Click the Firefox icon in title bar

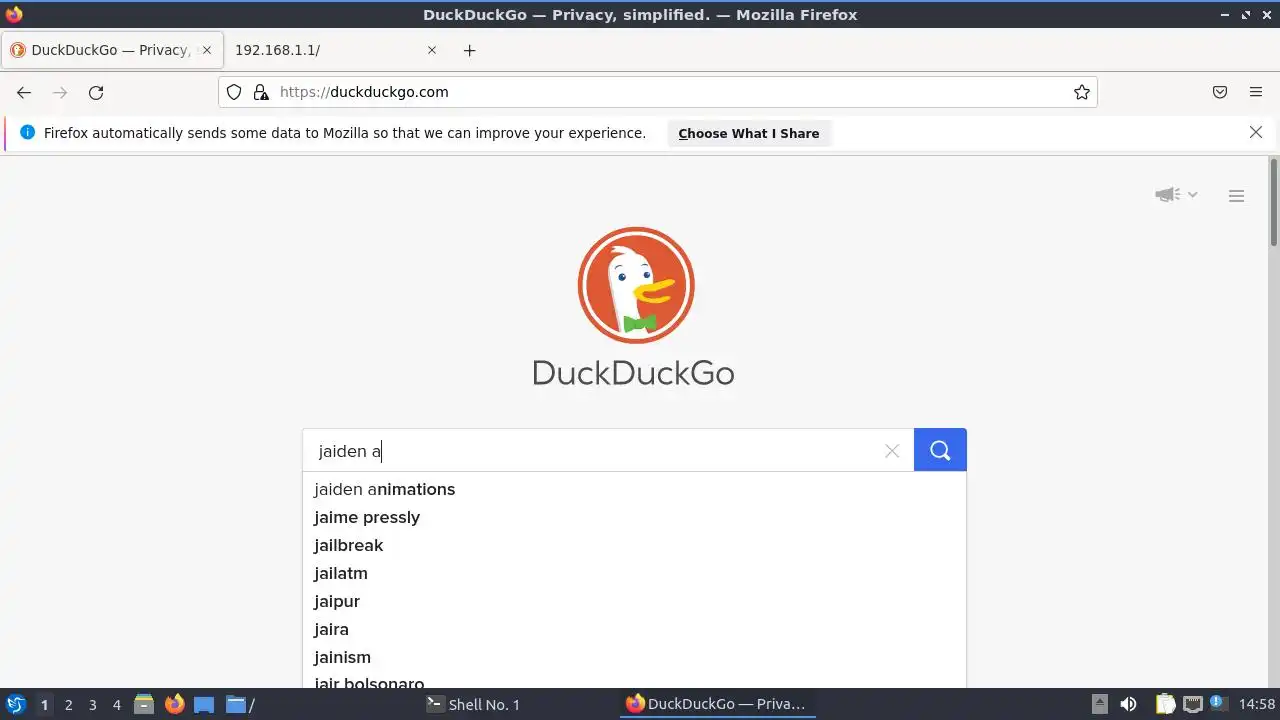14,14
